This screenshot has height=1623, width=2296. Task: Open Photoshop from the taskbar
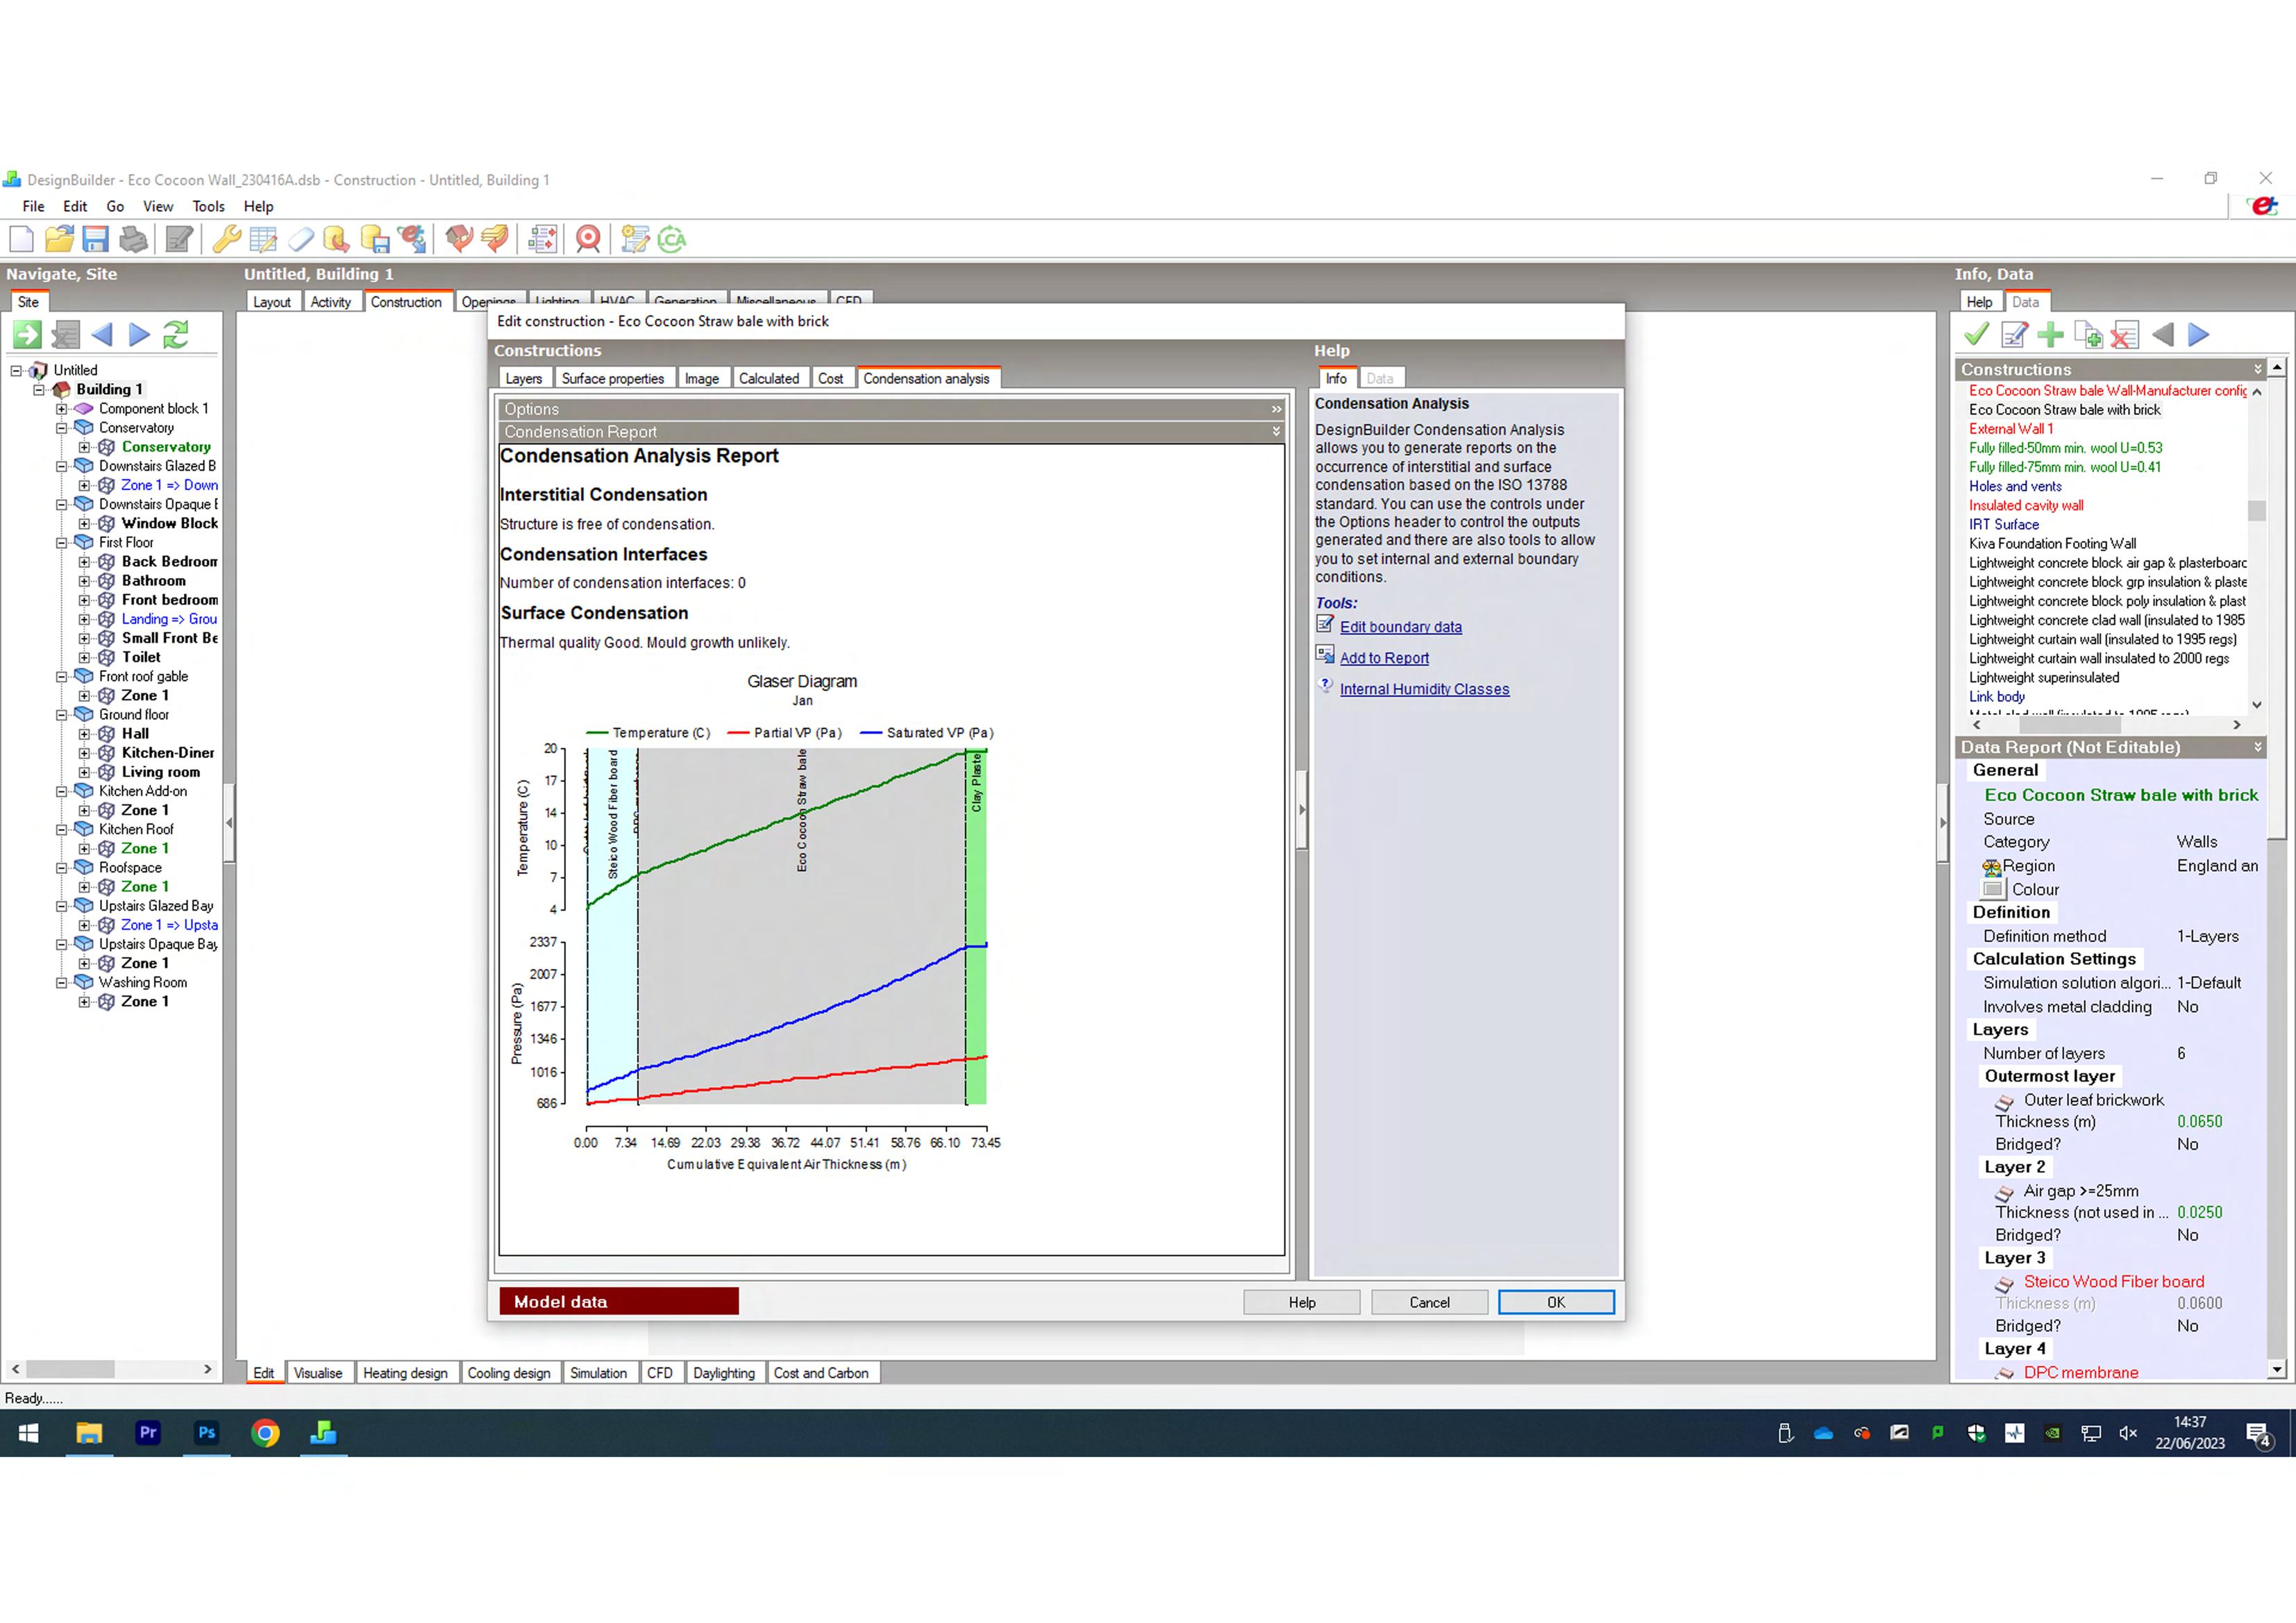click(x=207, y=1432)
